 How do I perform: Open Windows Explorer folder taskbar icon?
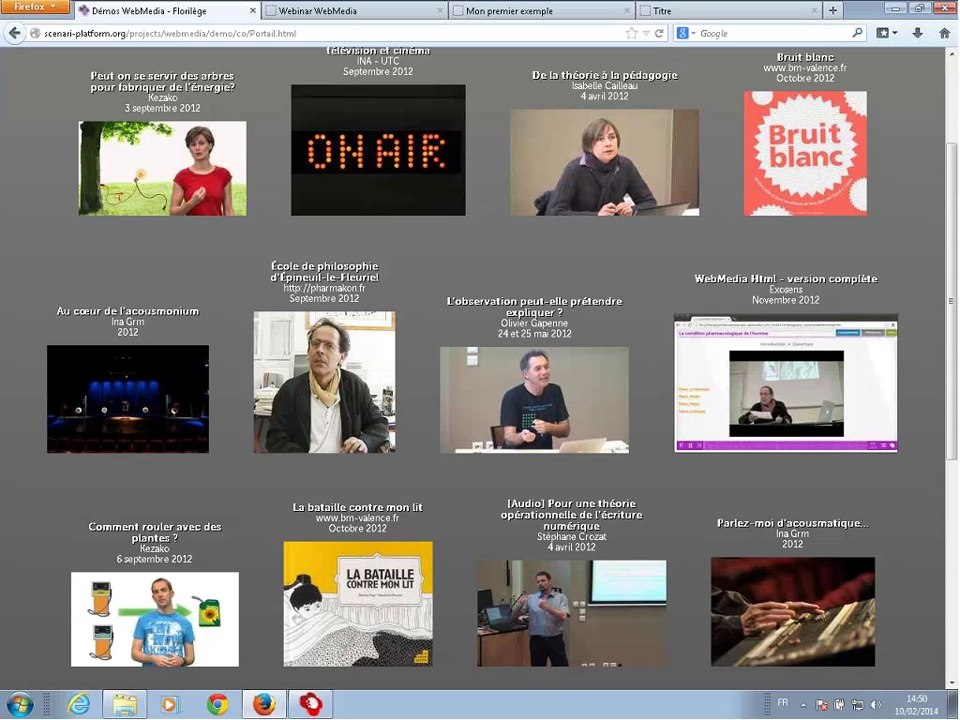click(x=124, y=705)
